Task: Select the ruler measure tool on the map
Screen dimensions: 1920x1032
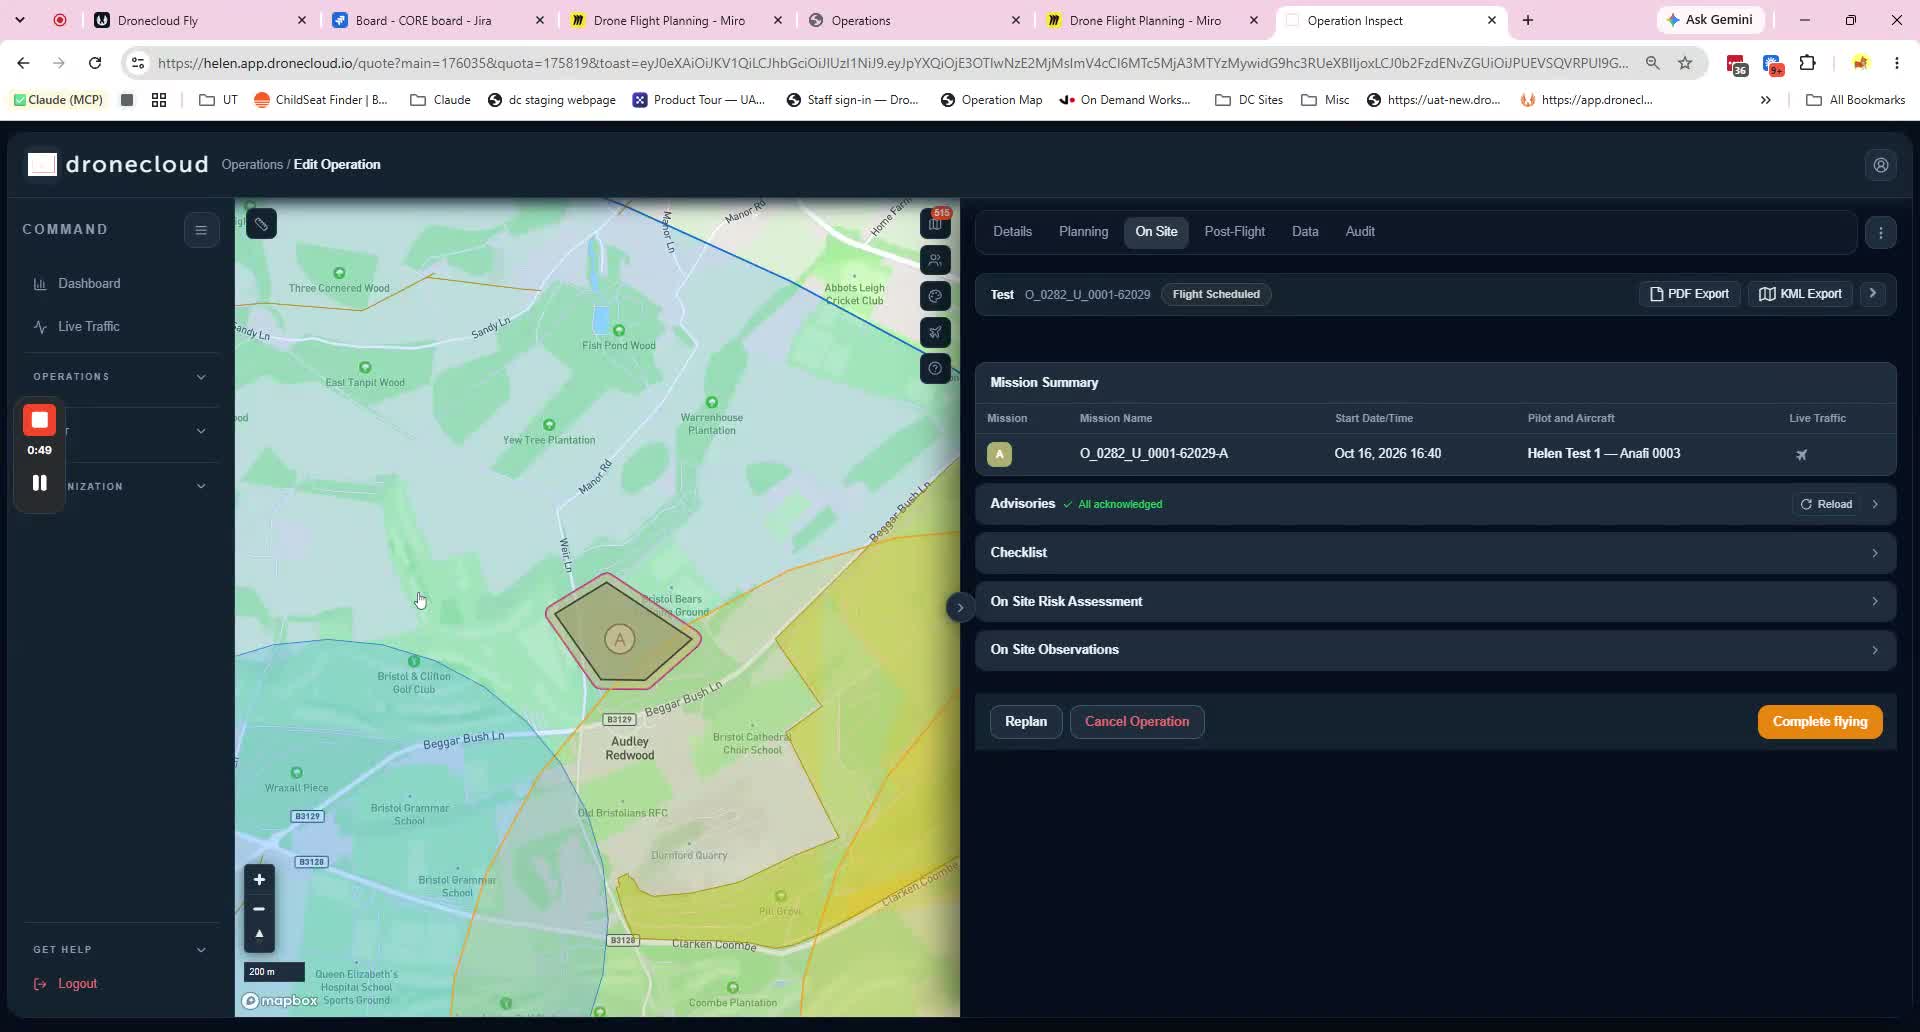Action: point(261,224)
